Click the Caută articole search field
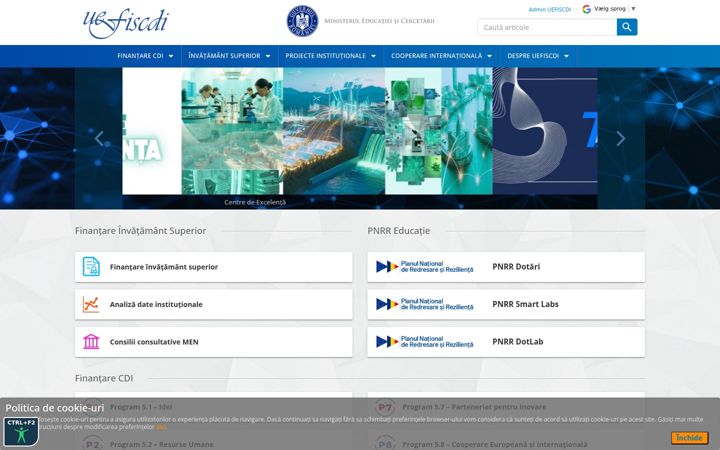 point(547,27)
